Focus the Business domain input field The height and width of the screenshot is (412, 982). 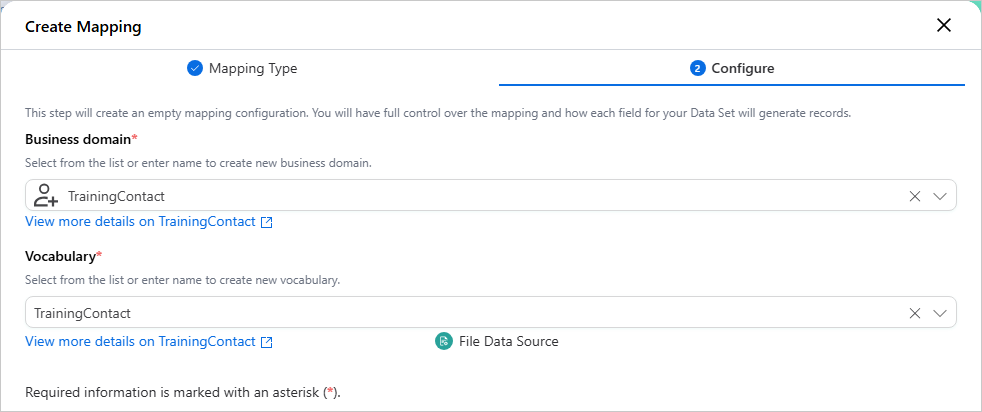pyautogui.click(x=490, y=195)
